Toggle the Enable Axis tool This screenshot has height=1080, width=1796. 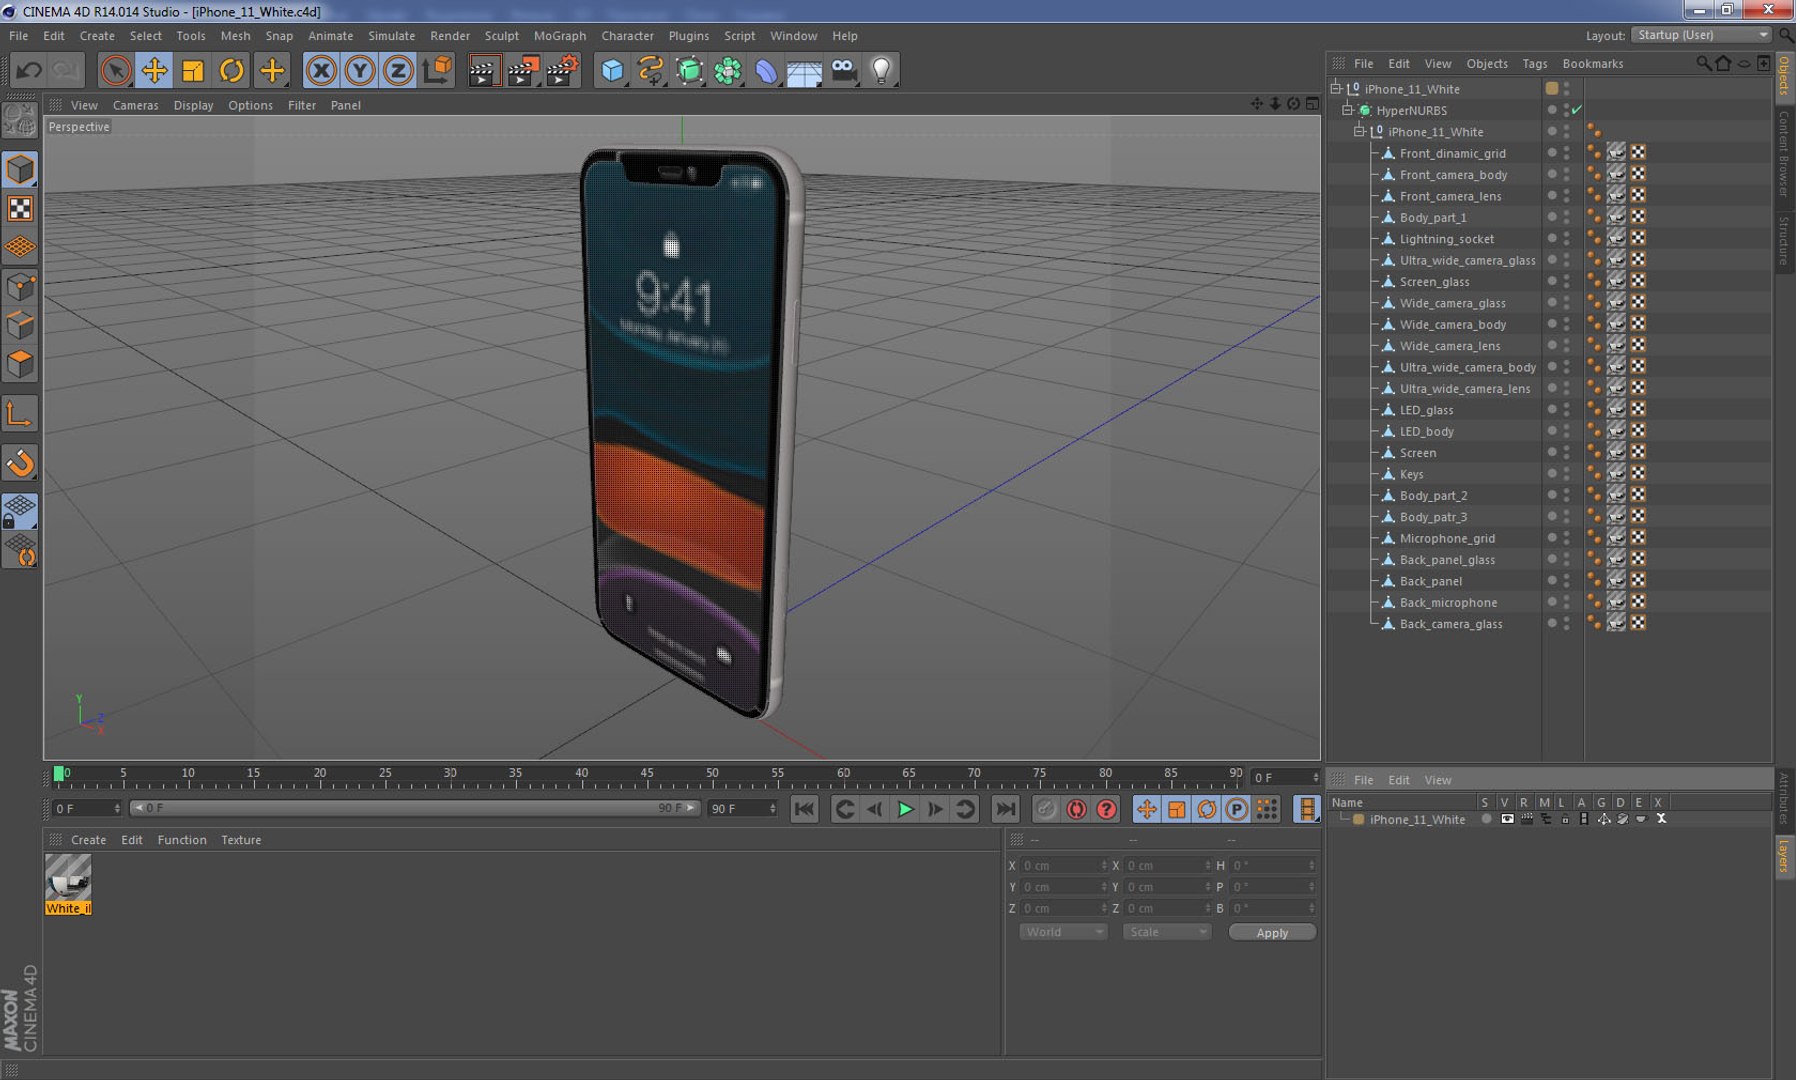pyautogui.click(x=20, y=413)
